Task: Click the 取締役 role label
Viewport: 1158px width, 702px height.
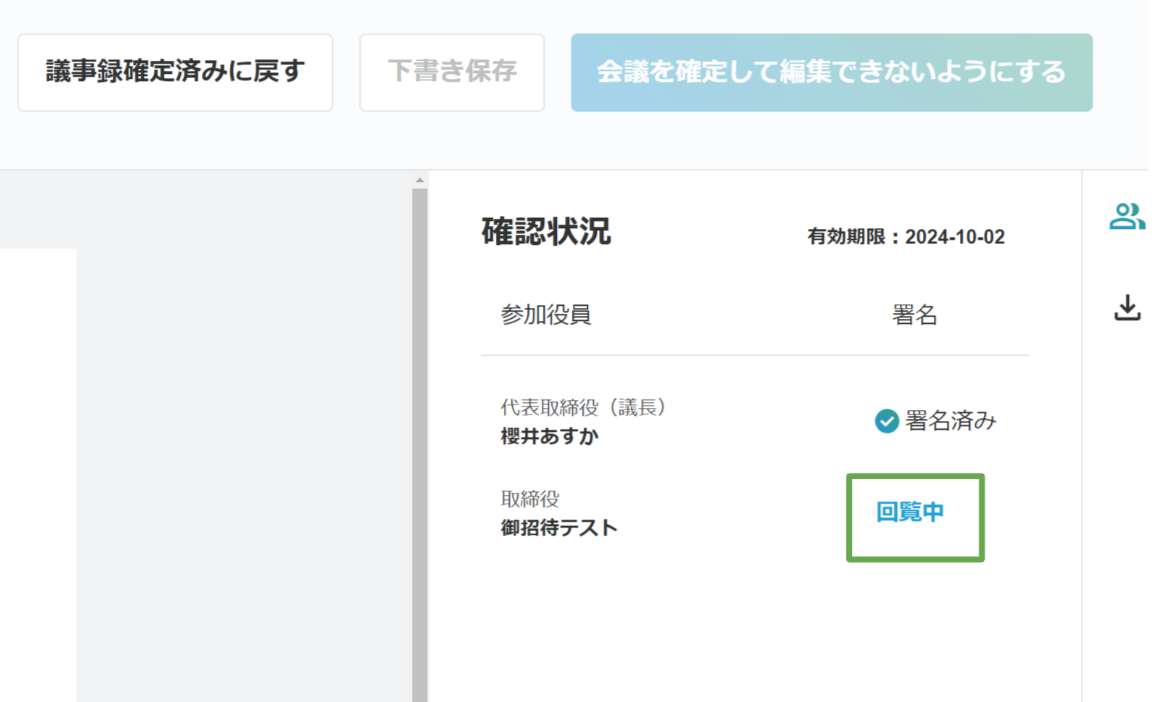Action: click(530, 499)
